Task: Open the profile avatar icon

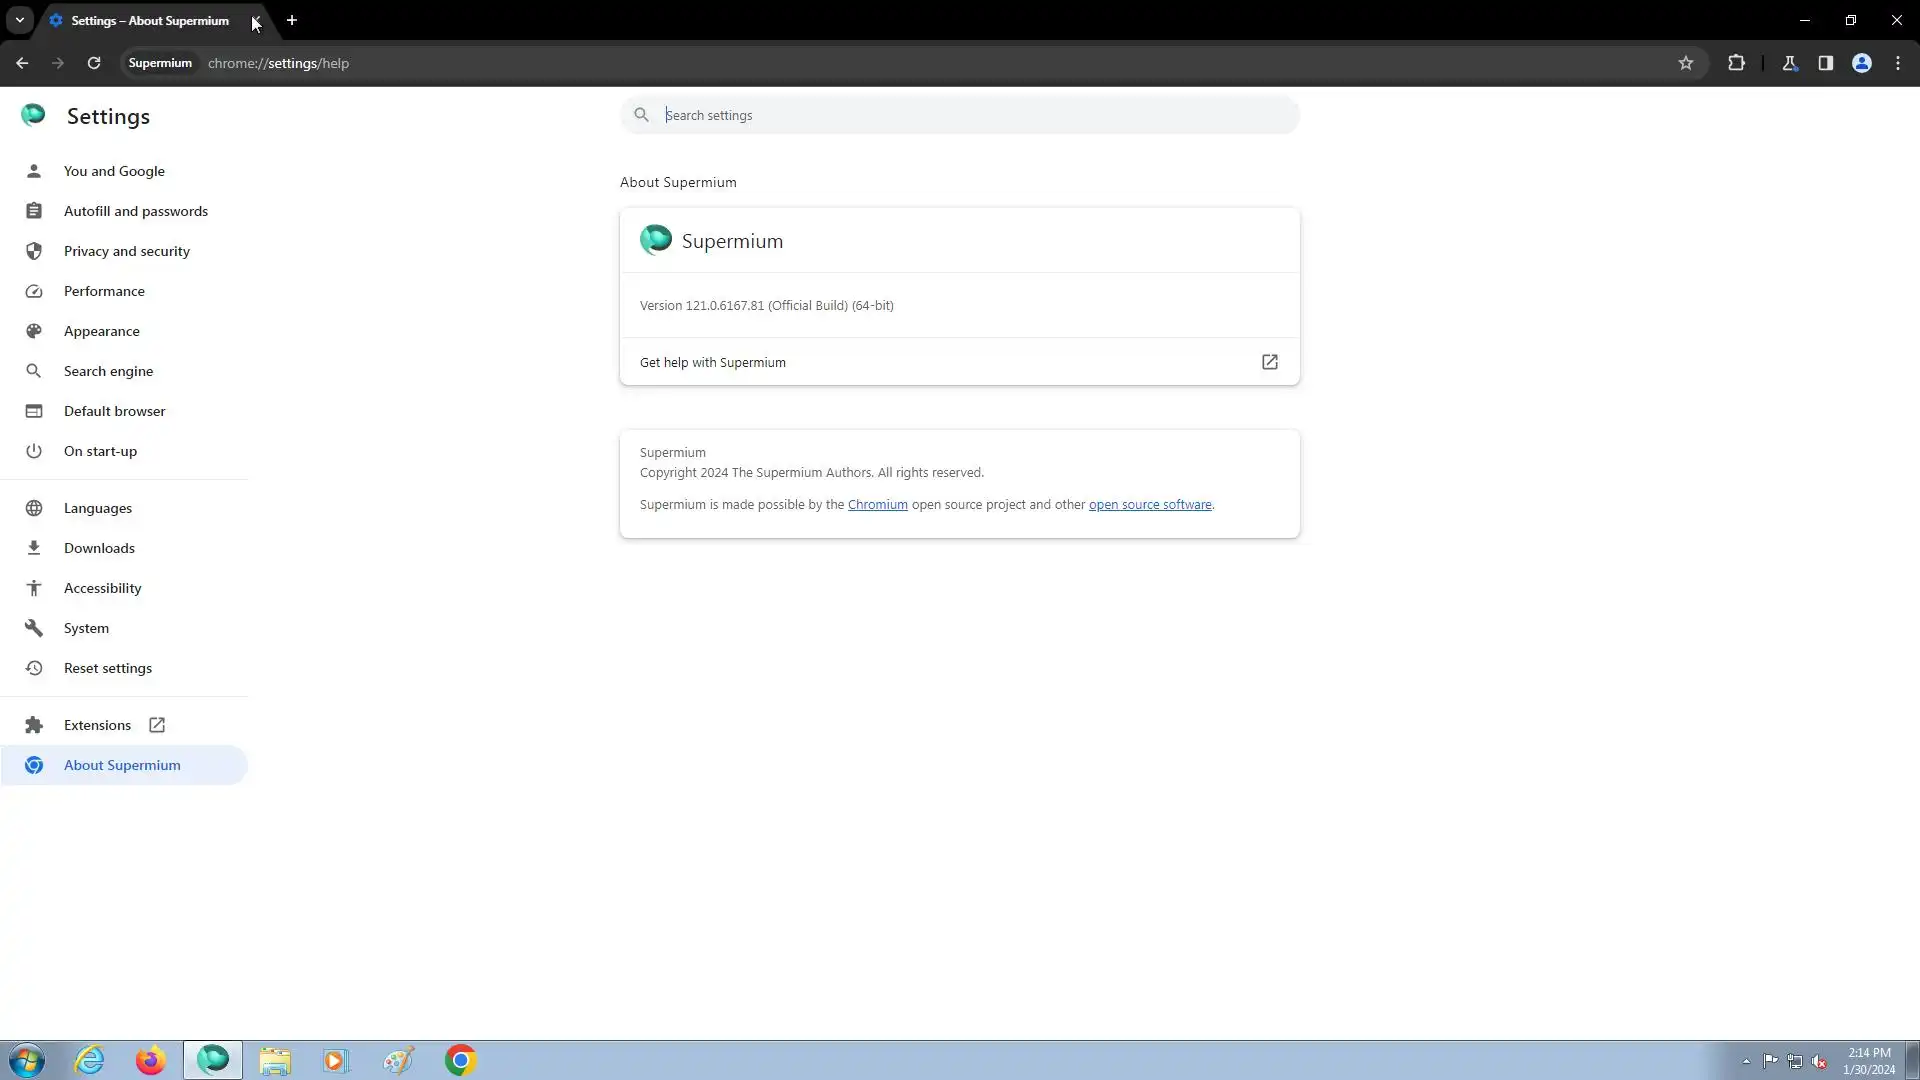Action: coord(1861,63)
